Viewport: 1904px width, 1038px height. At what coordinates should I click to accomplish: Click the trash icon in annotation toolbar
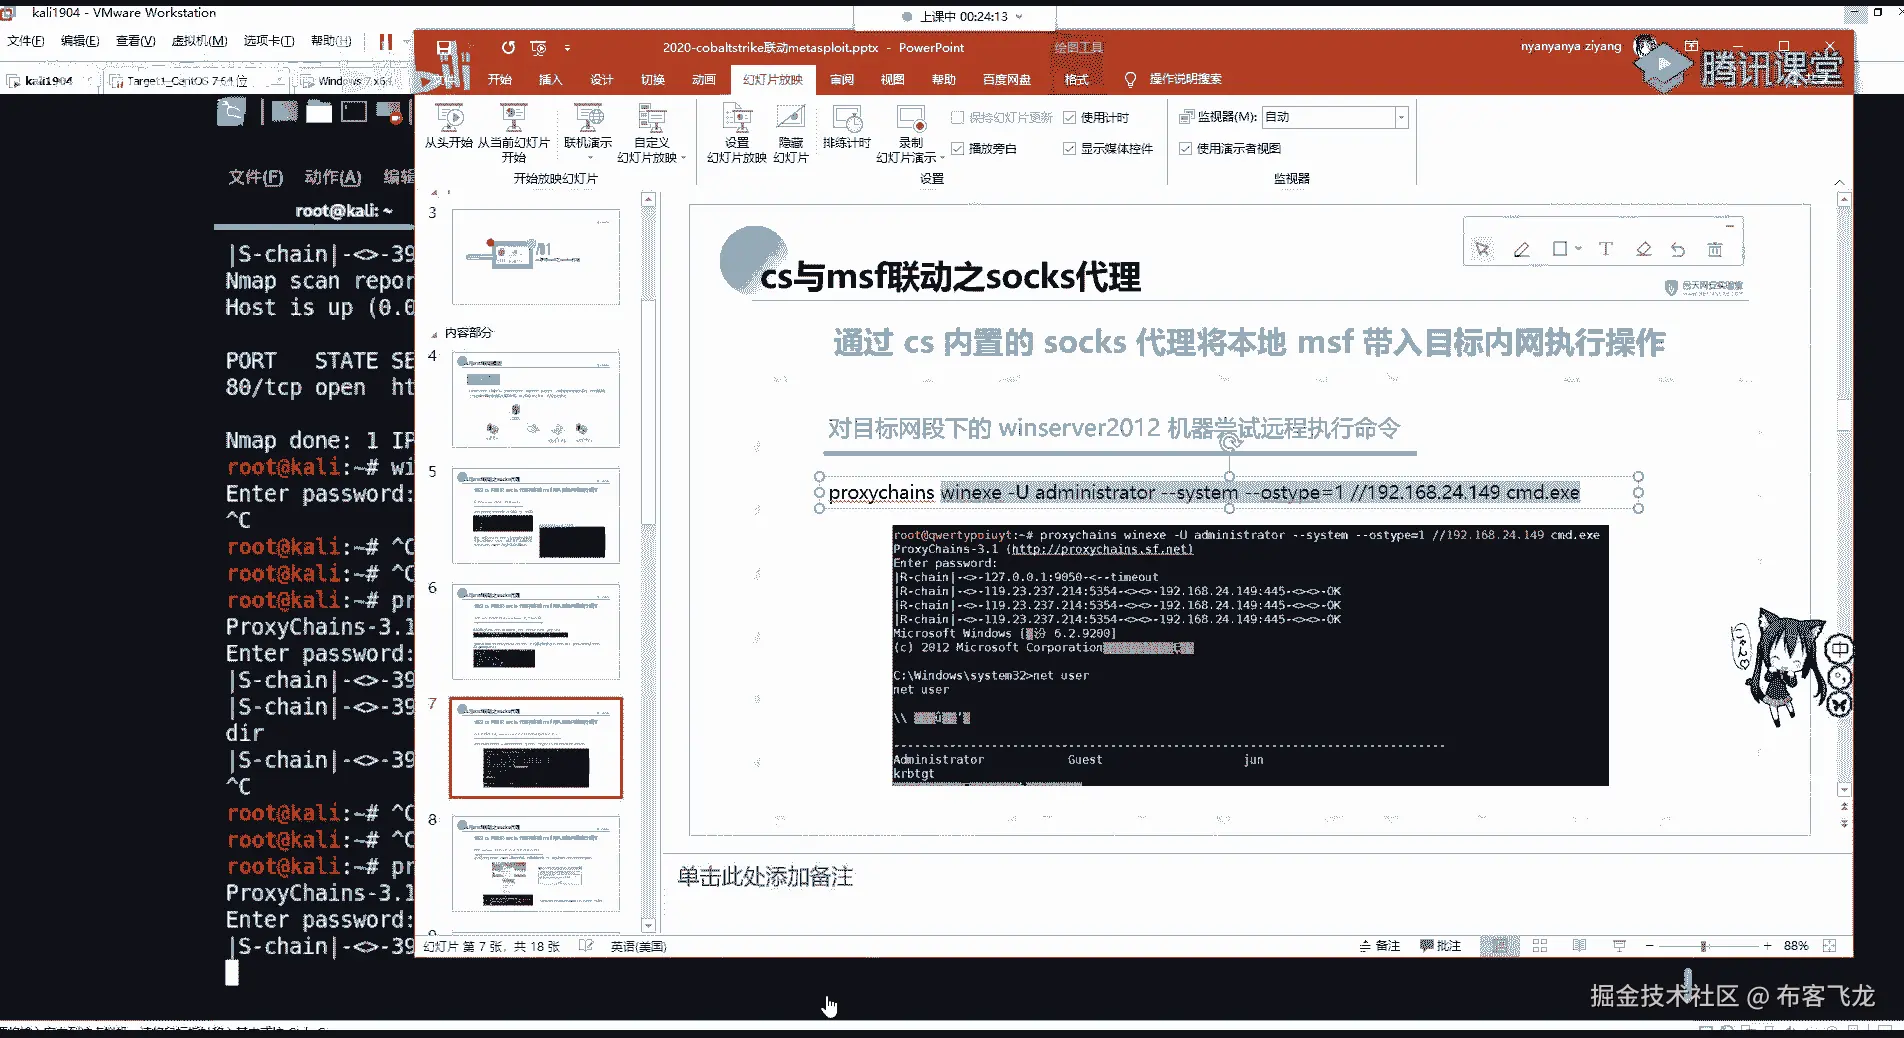pos(1715,249)
